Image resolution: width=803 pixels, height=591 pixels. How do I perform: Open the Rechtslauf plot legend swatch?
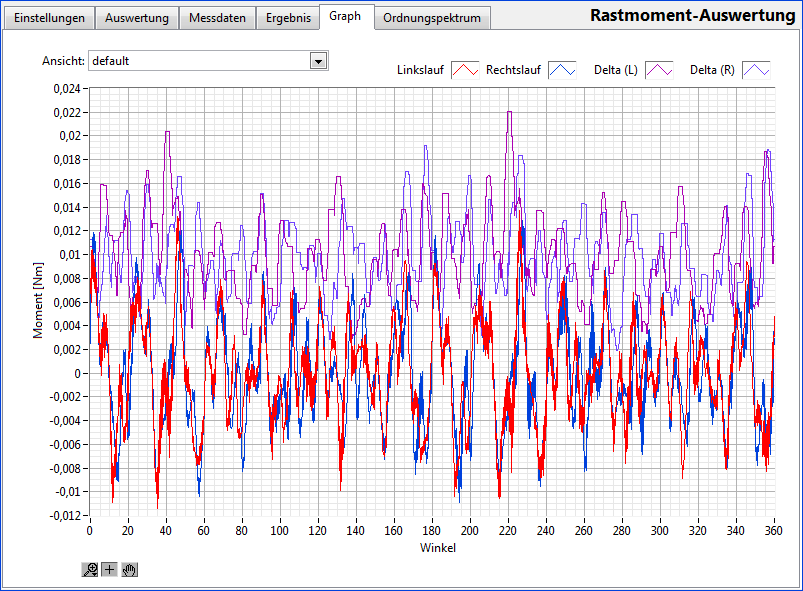(x=562, y=70)
